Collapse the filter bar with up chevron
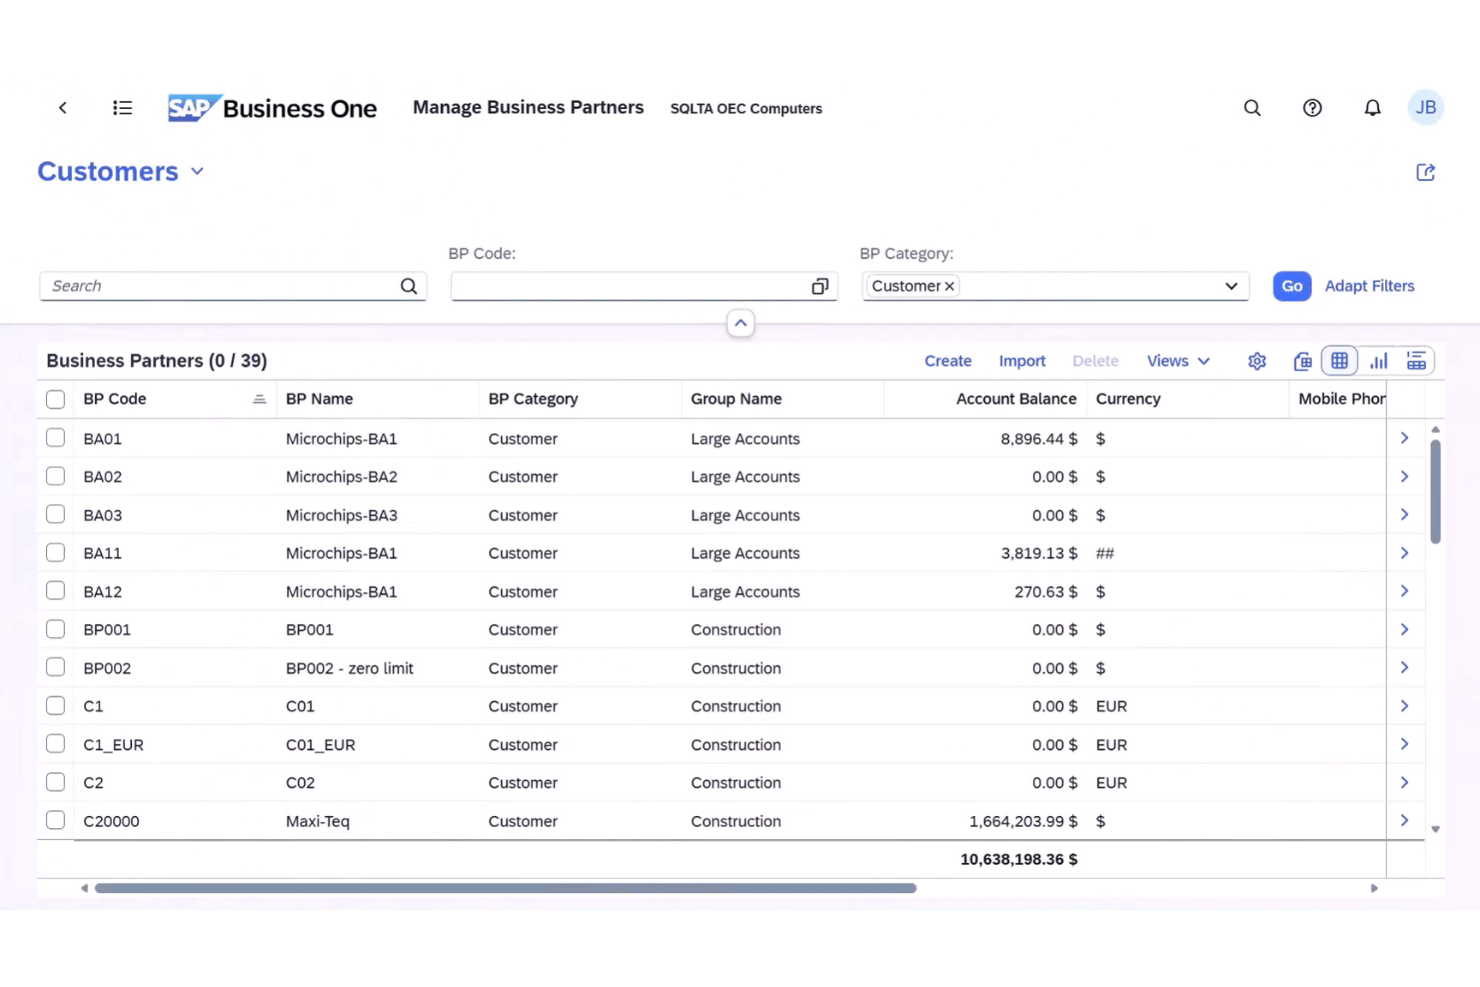The width and height of the screenshot is (1480, 987). tap(740, 323)
